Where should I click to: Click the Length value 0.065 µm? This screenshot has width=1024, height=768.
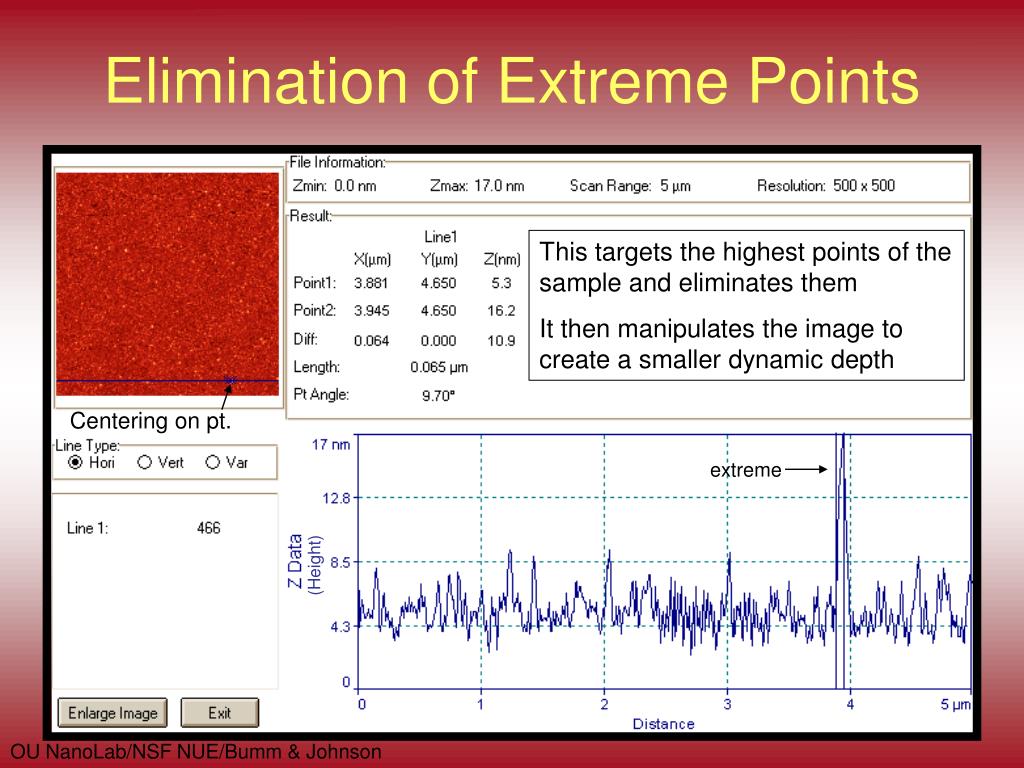pos(439,368)
